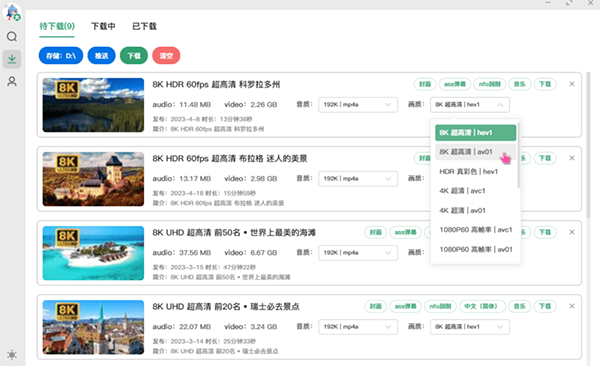
Task: Click the blue 推送 button
Action: (101, 56)
